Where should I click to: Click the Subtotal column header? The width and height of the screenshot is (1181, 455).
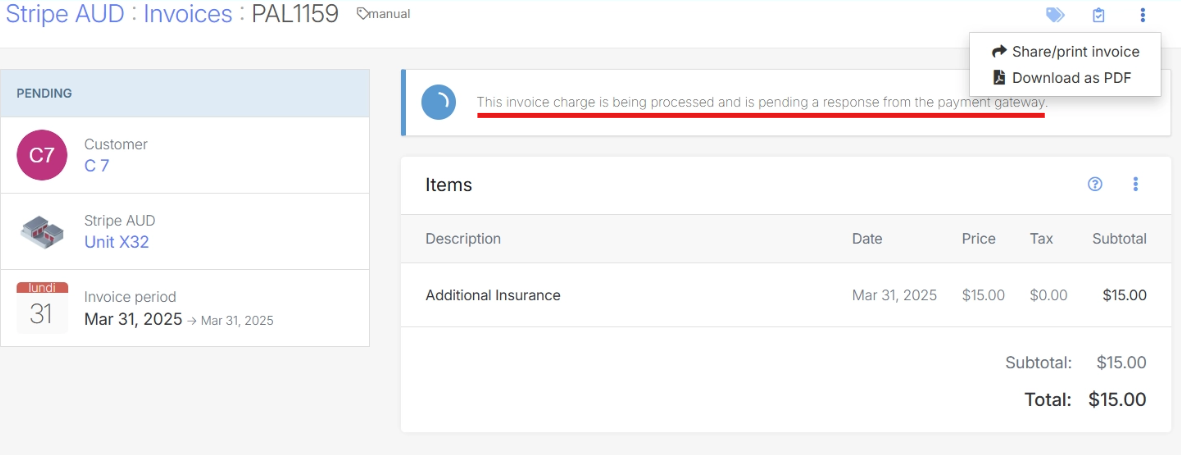point(1119,239)
